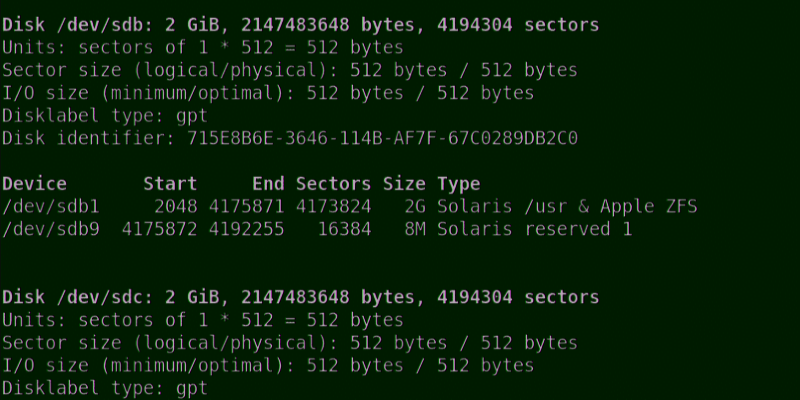Viewport: 800px width, 400px height.
Task: Click the 'Size' column header
Action: point(405,184)
